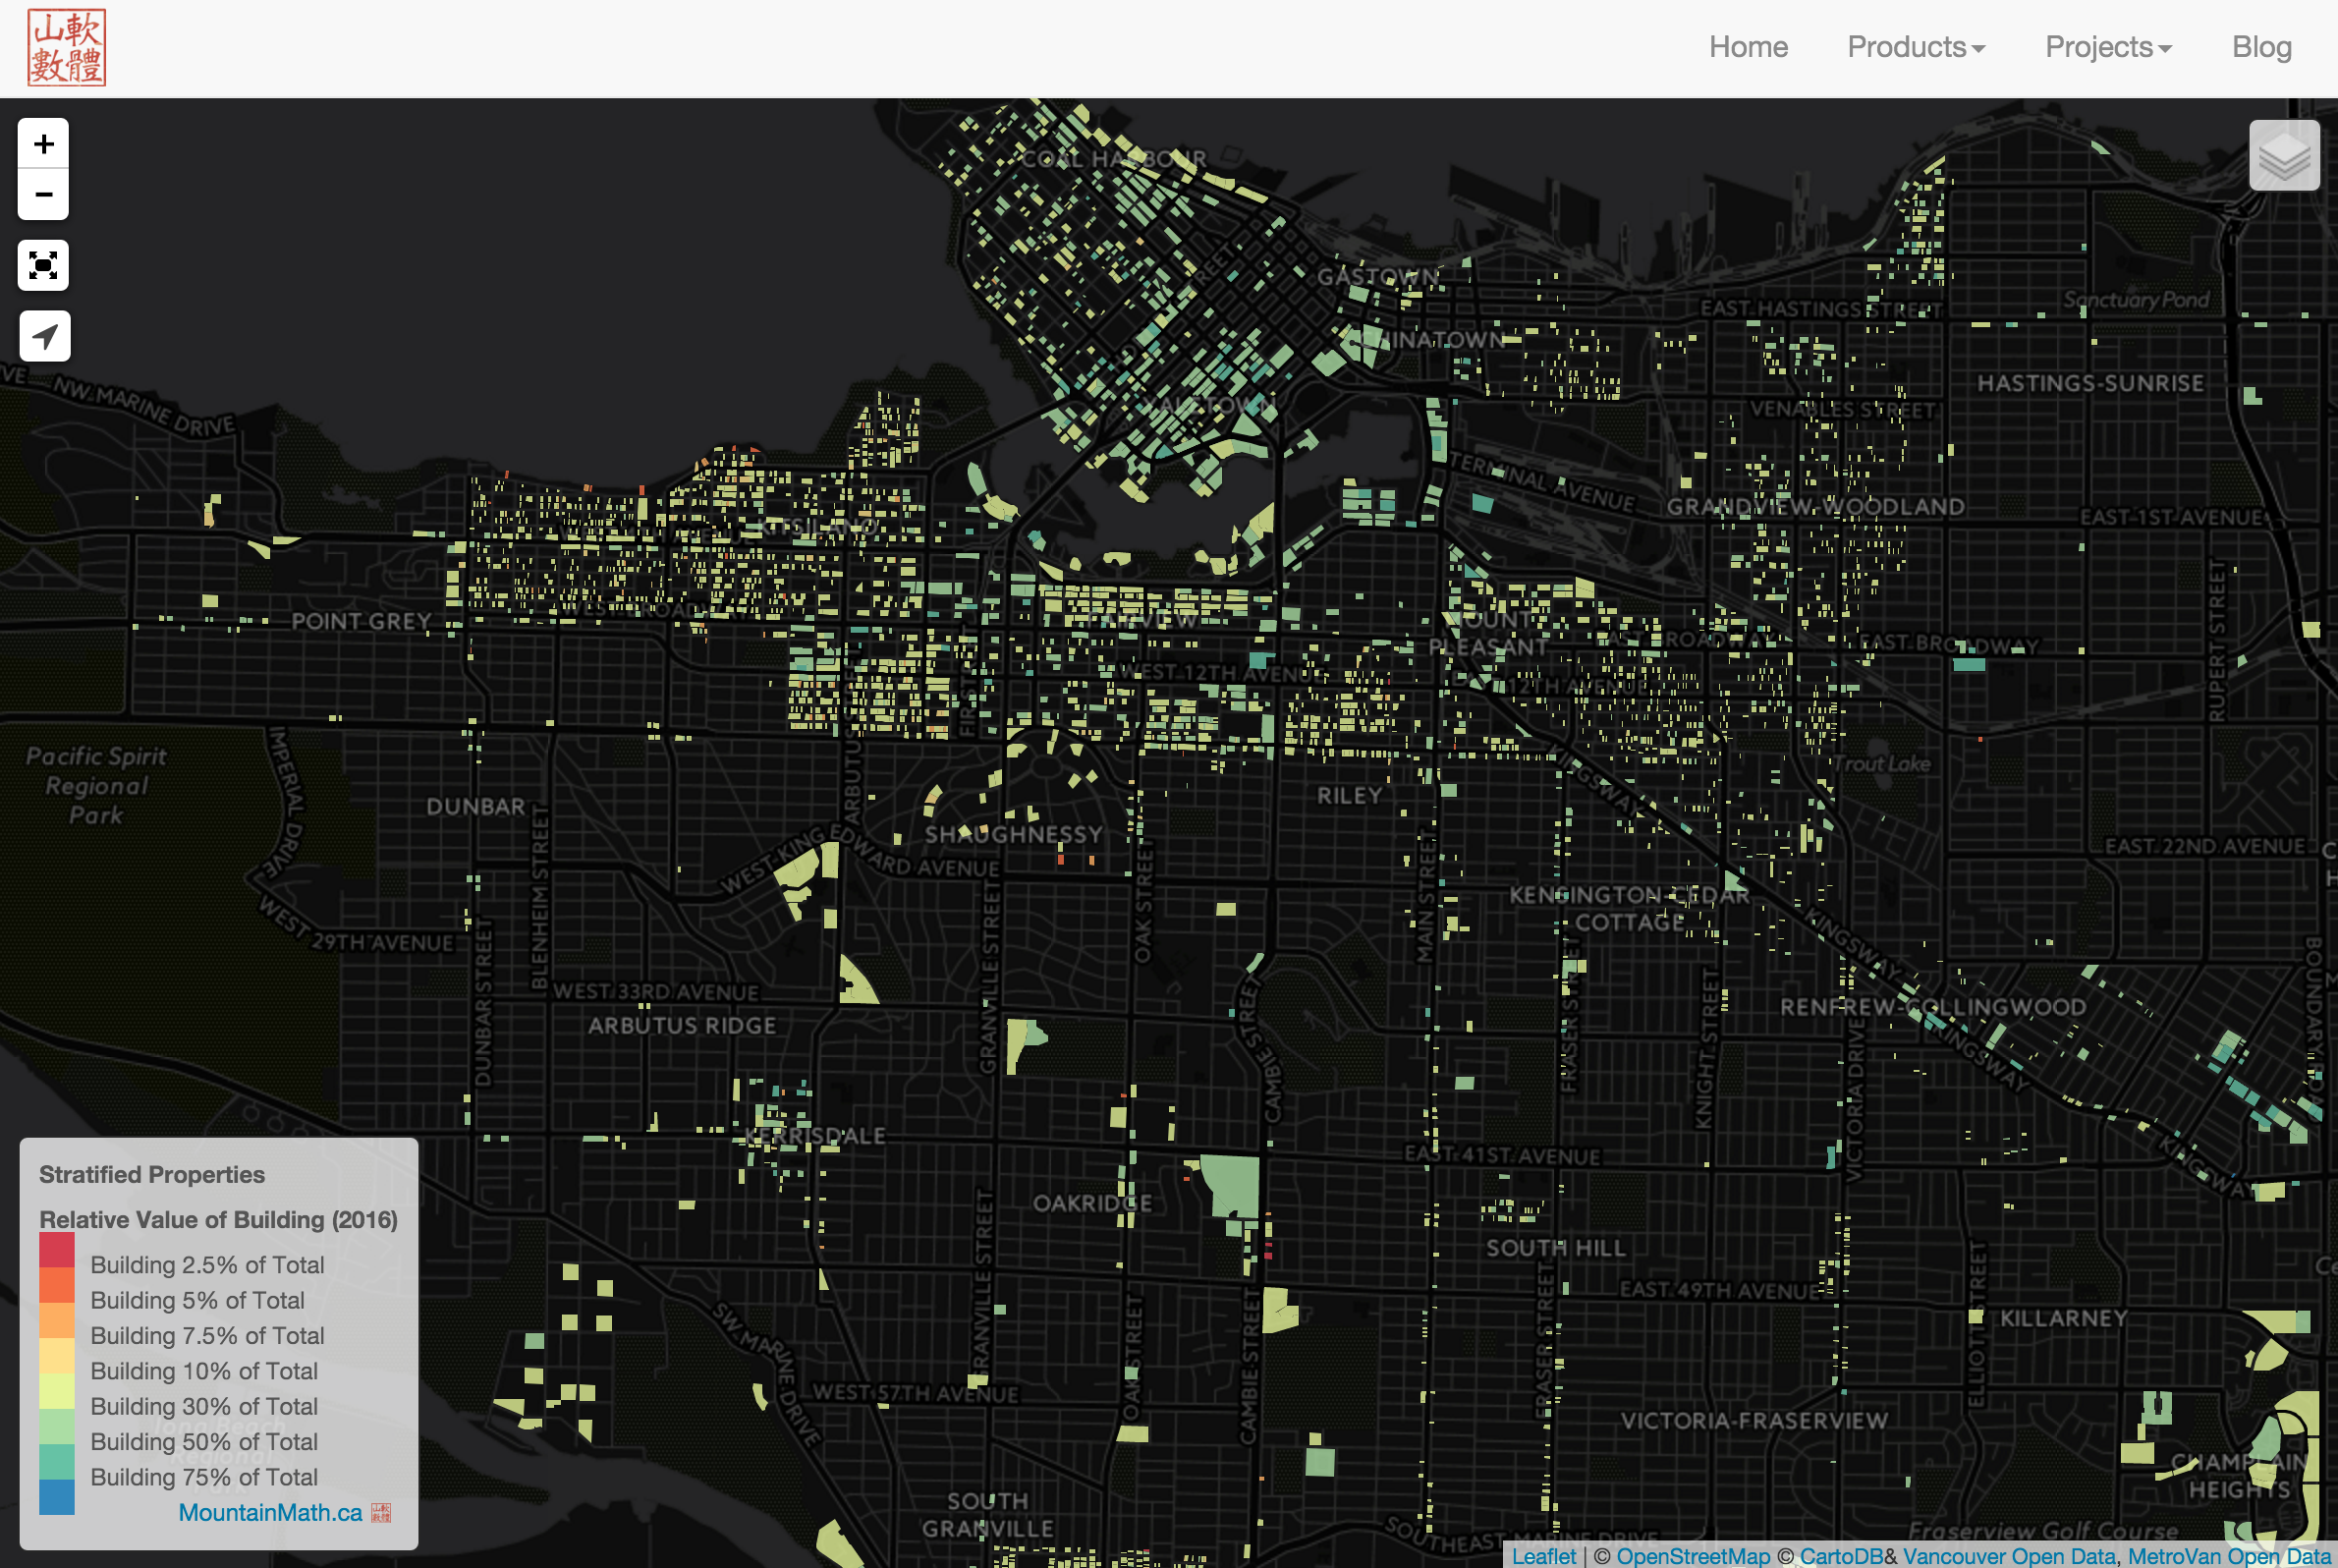Open the Leaflet attribution link
This screenshot has width=2338, height=1568.
click(1543, 1556)
